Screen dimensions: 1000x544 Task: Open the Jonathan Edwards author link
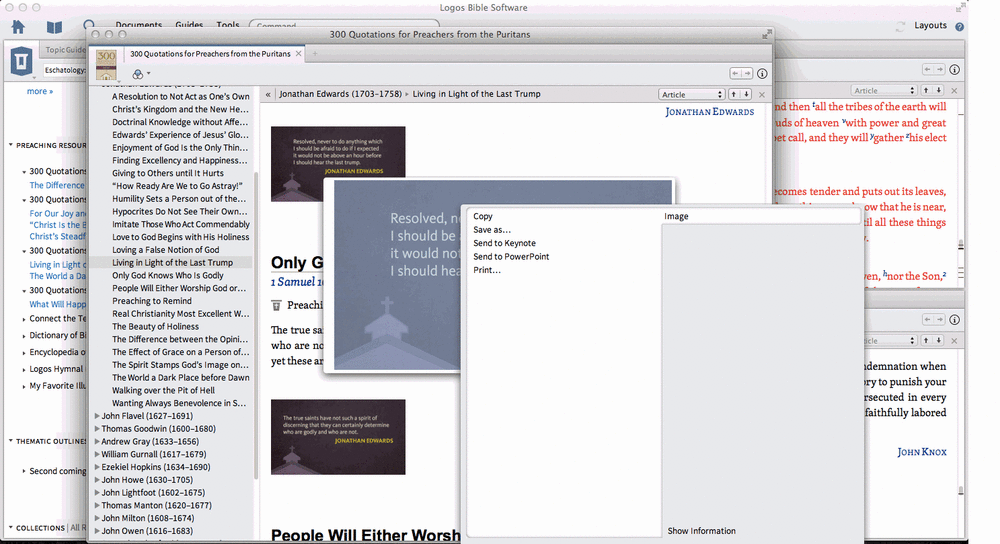click(709, 112)
